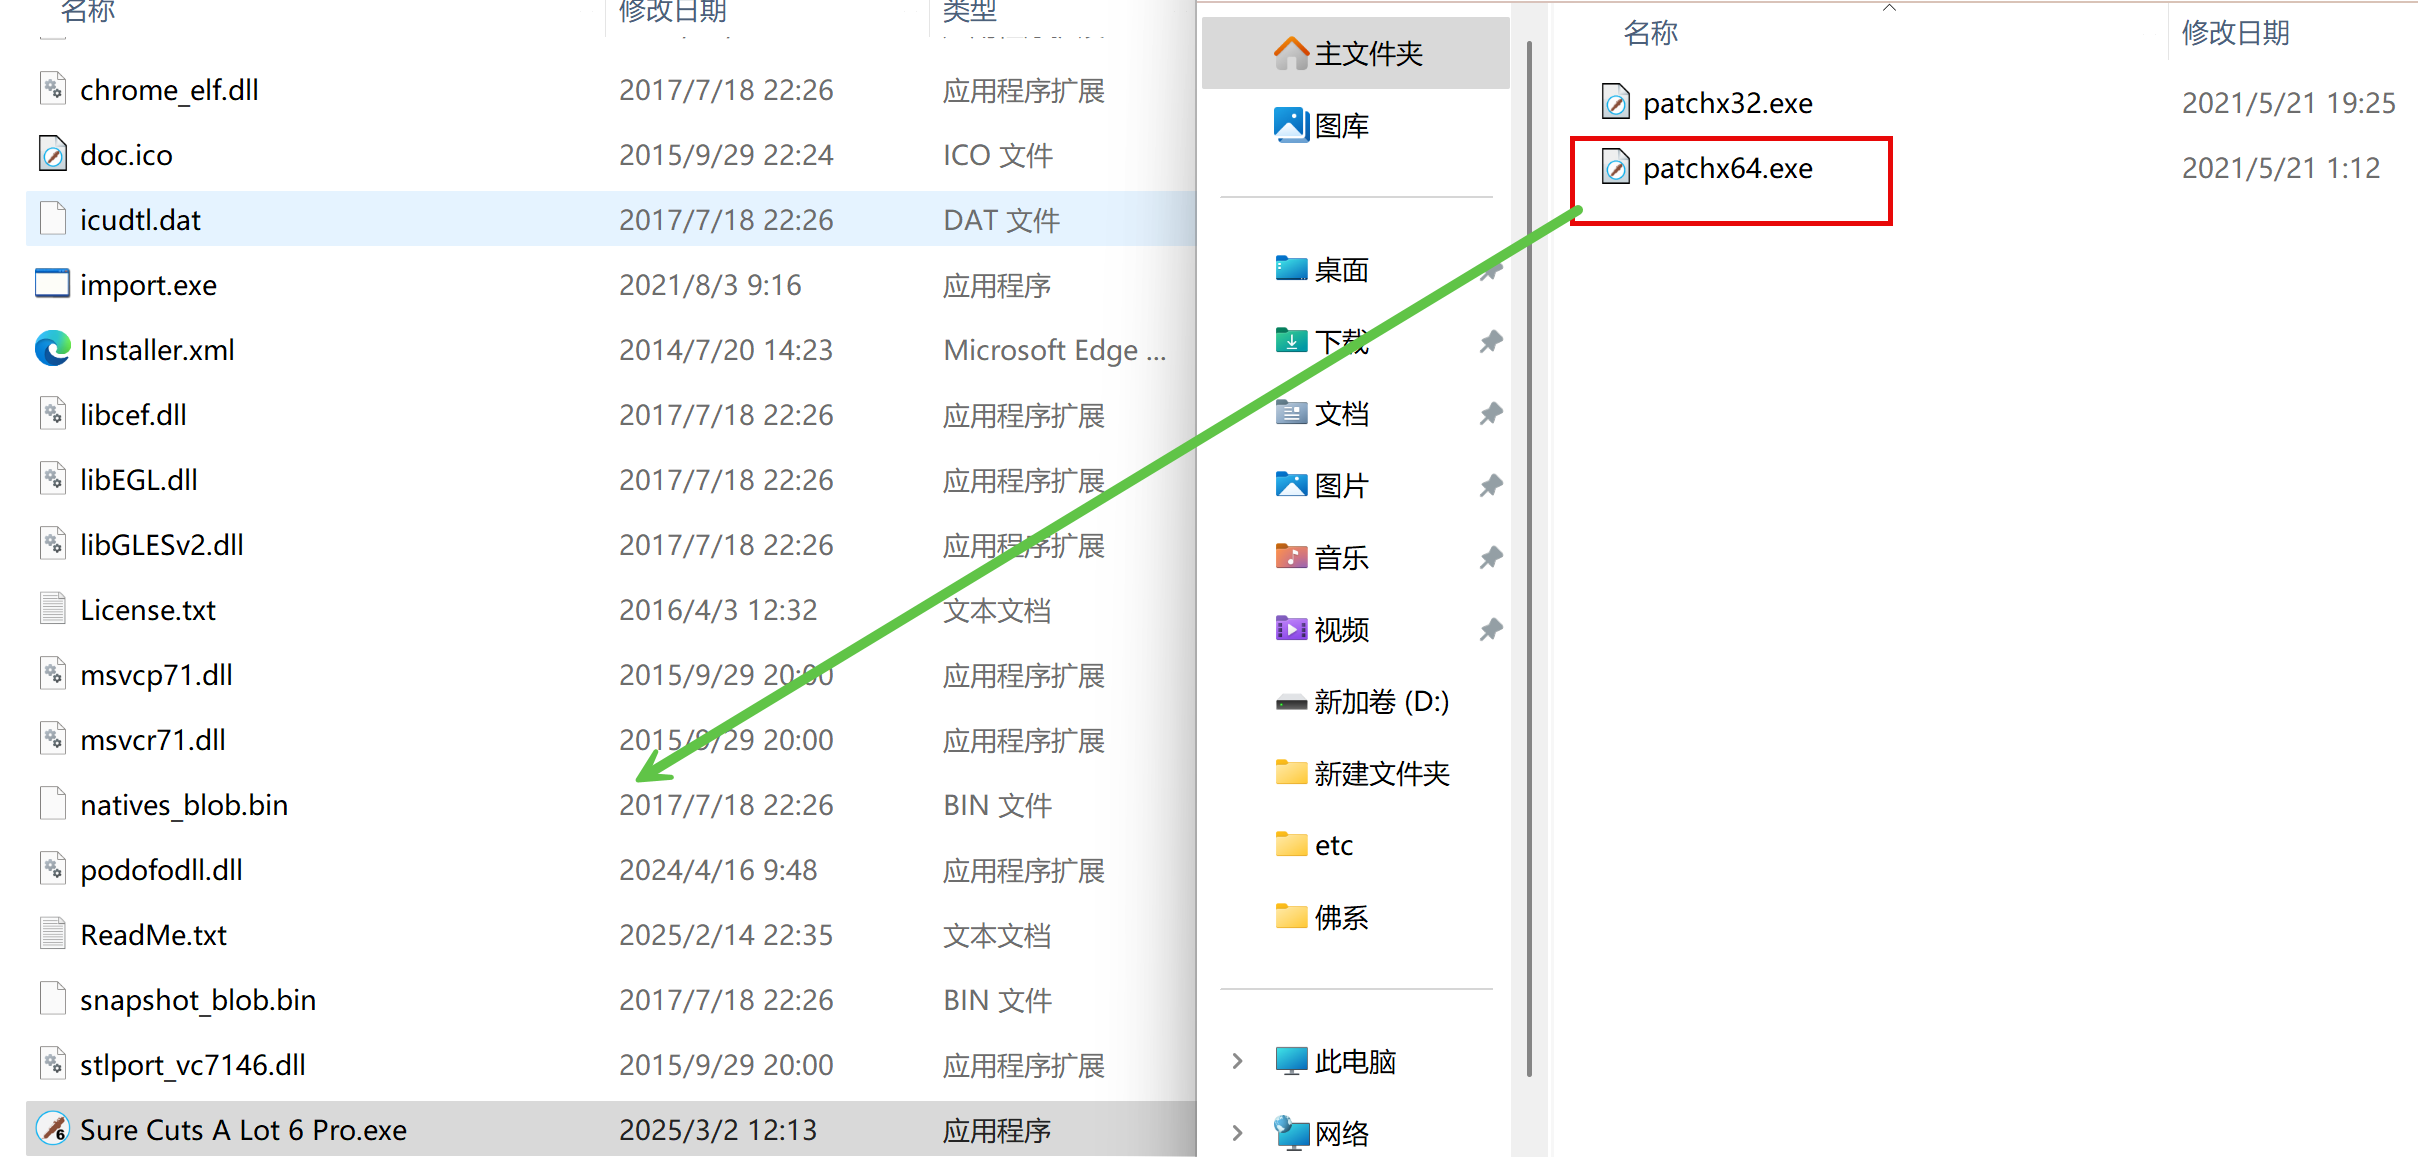Sort left pane by the 名称 column header

88,12
